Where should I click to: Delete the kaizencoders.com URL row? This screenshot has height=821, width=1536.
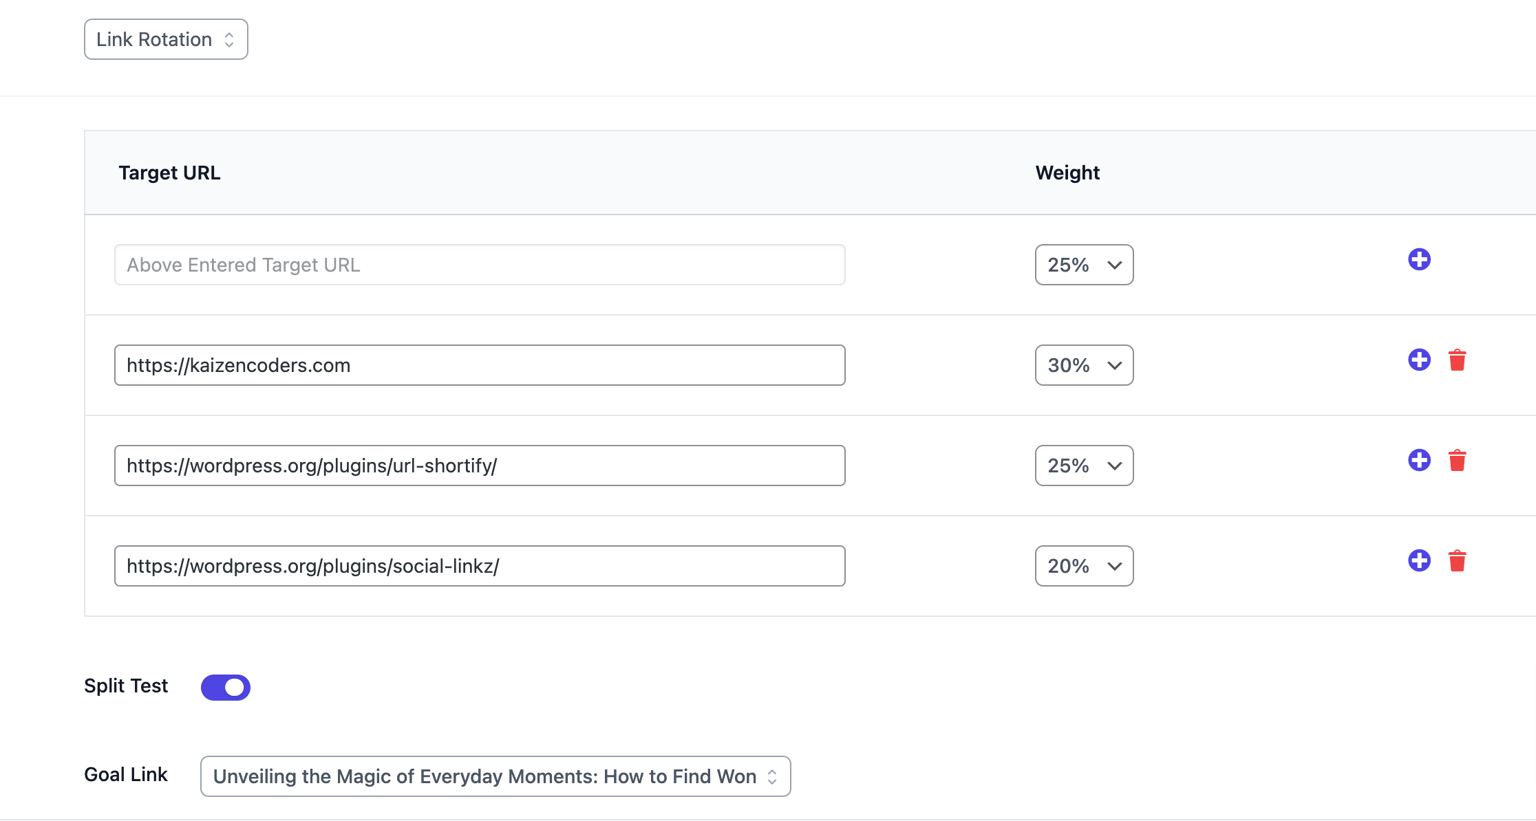coord(1457,360)
